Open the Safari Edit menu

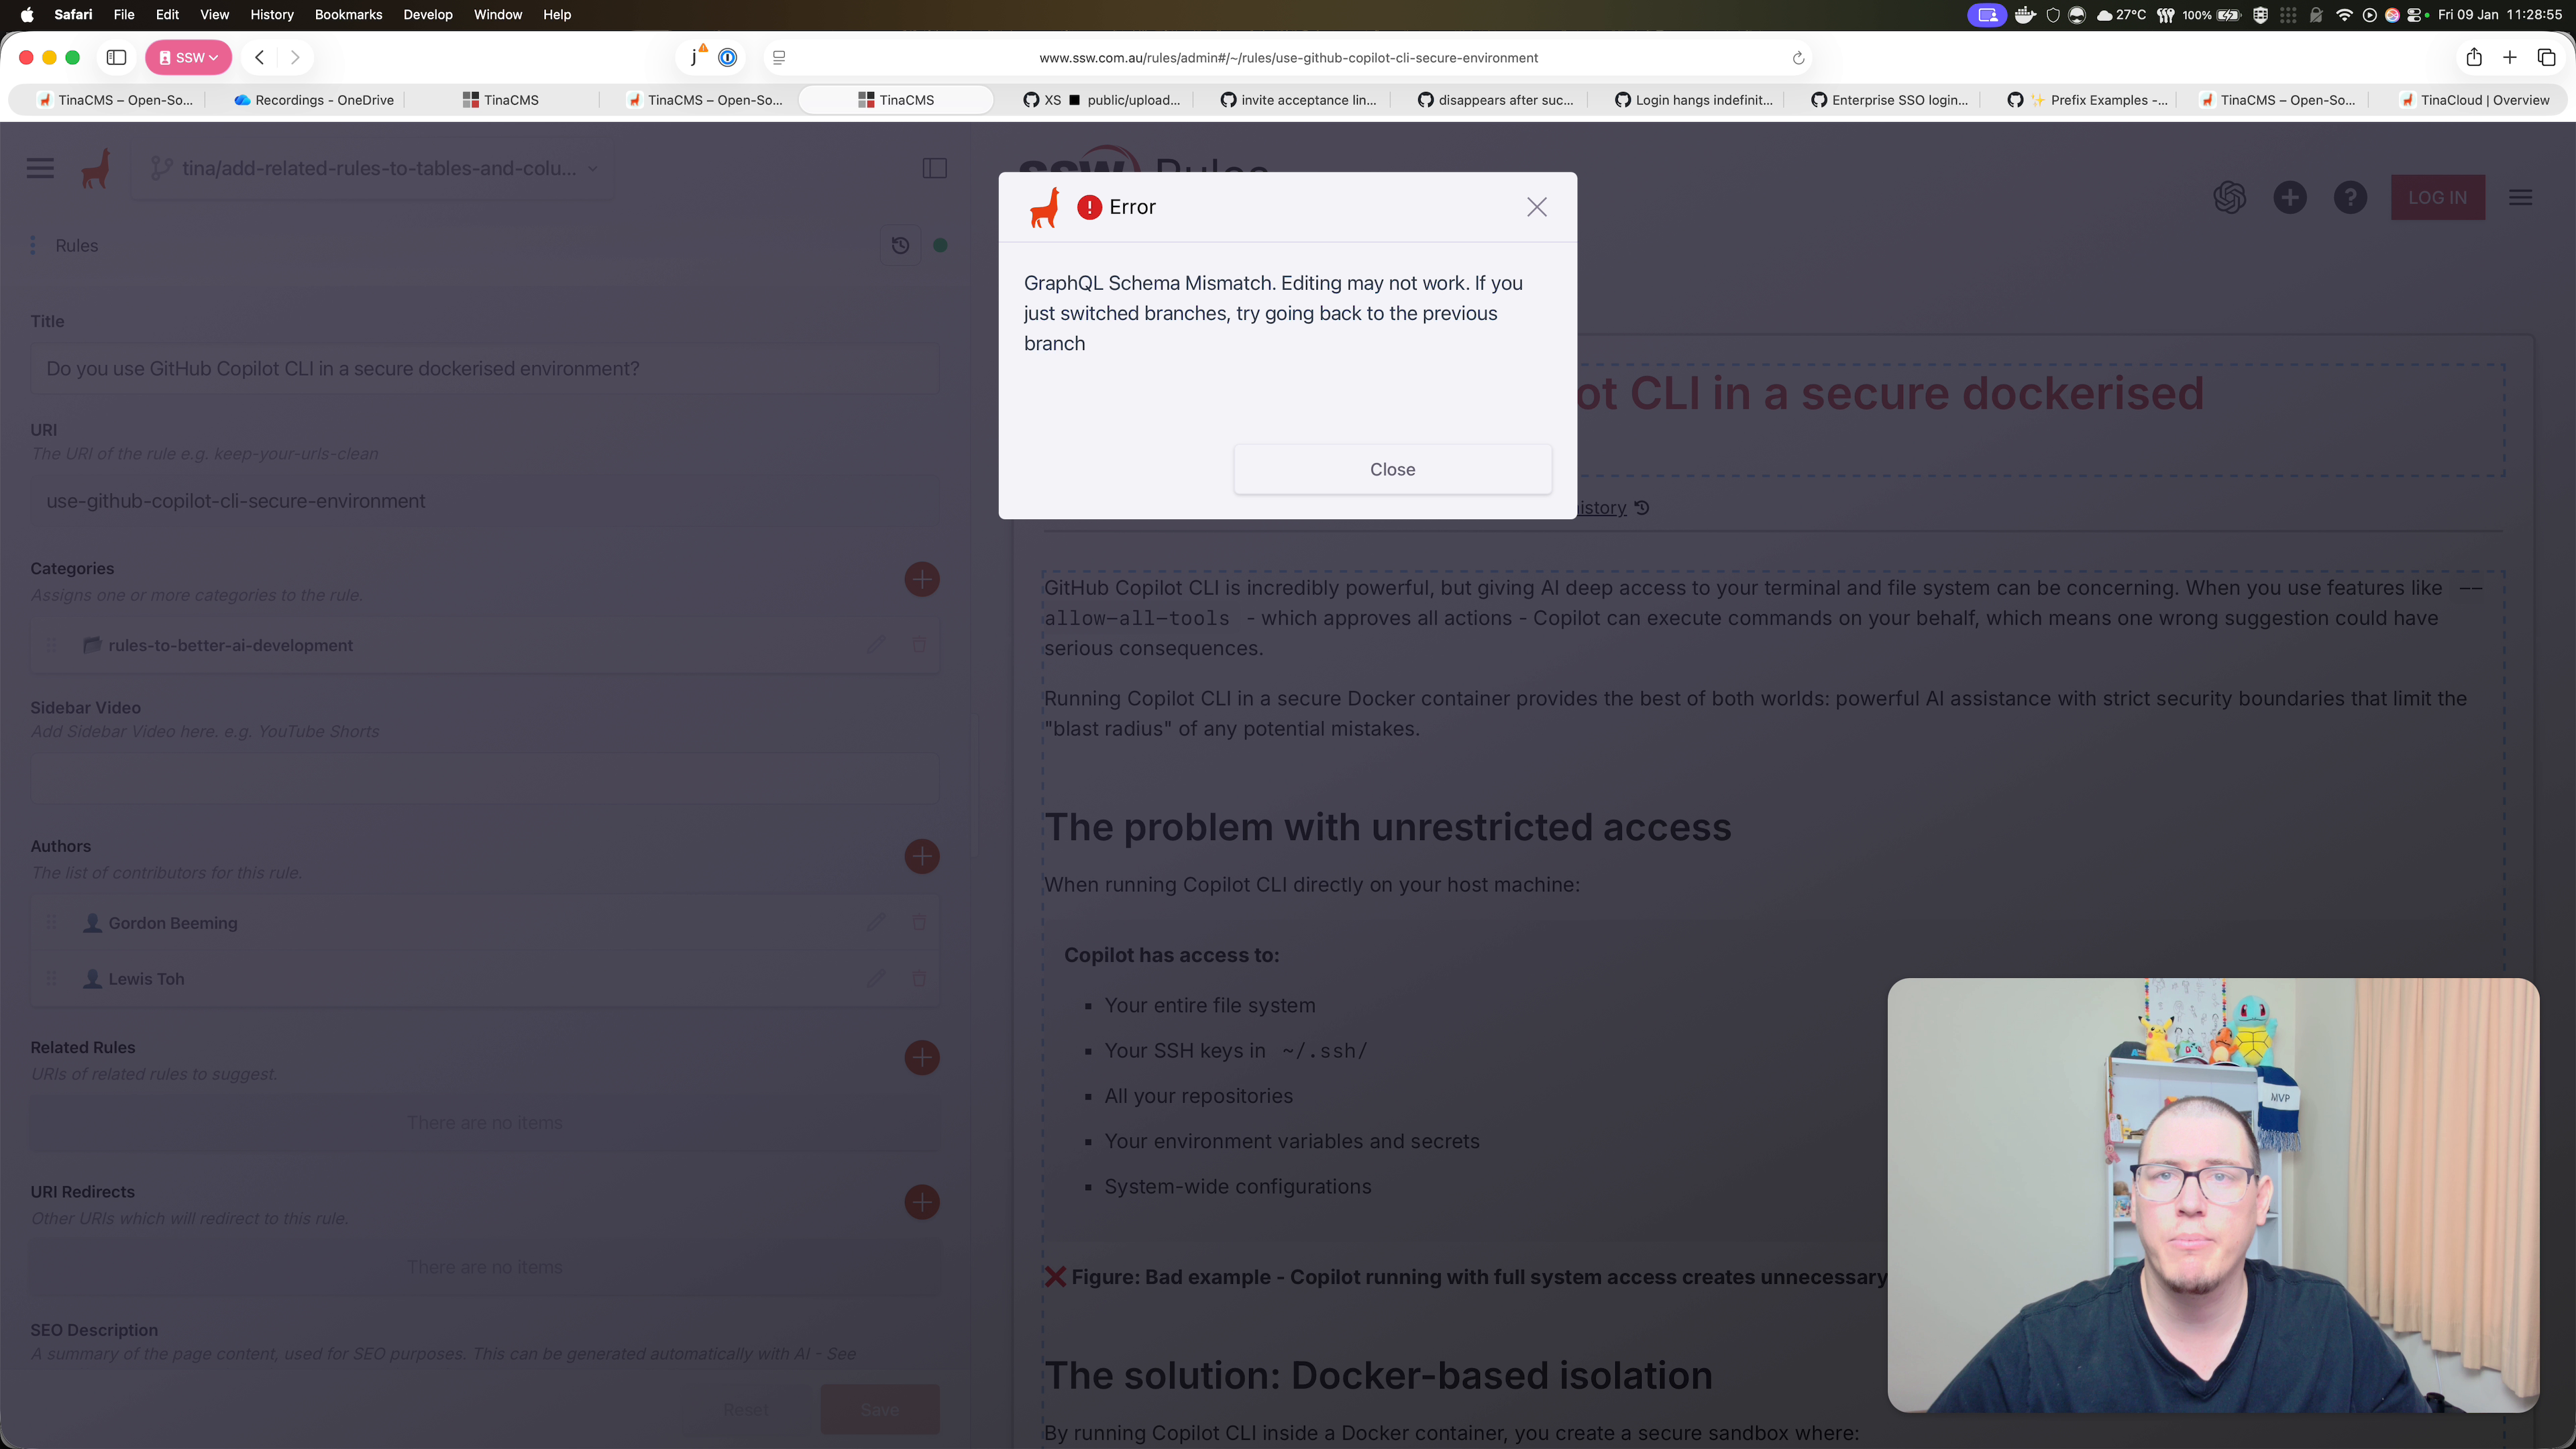pyautogui.click(x=167, y=14)
